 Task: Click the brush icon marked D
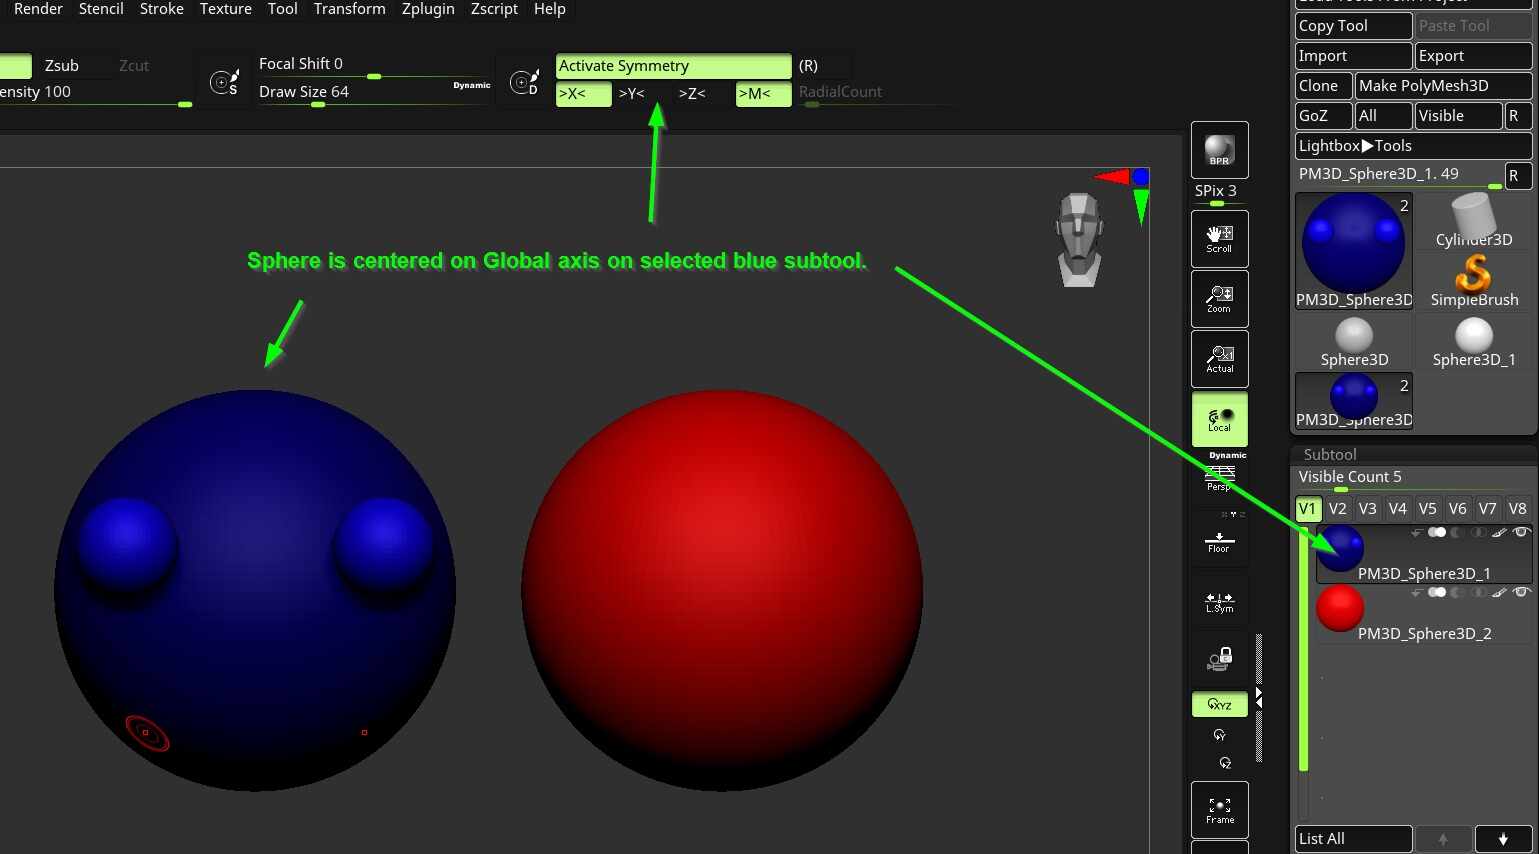(x=524, y=81)
